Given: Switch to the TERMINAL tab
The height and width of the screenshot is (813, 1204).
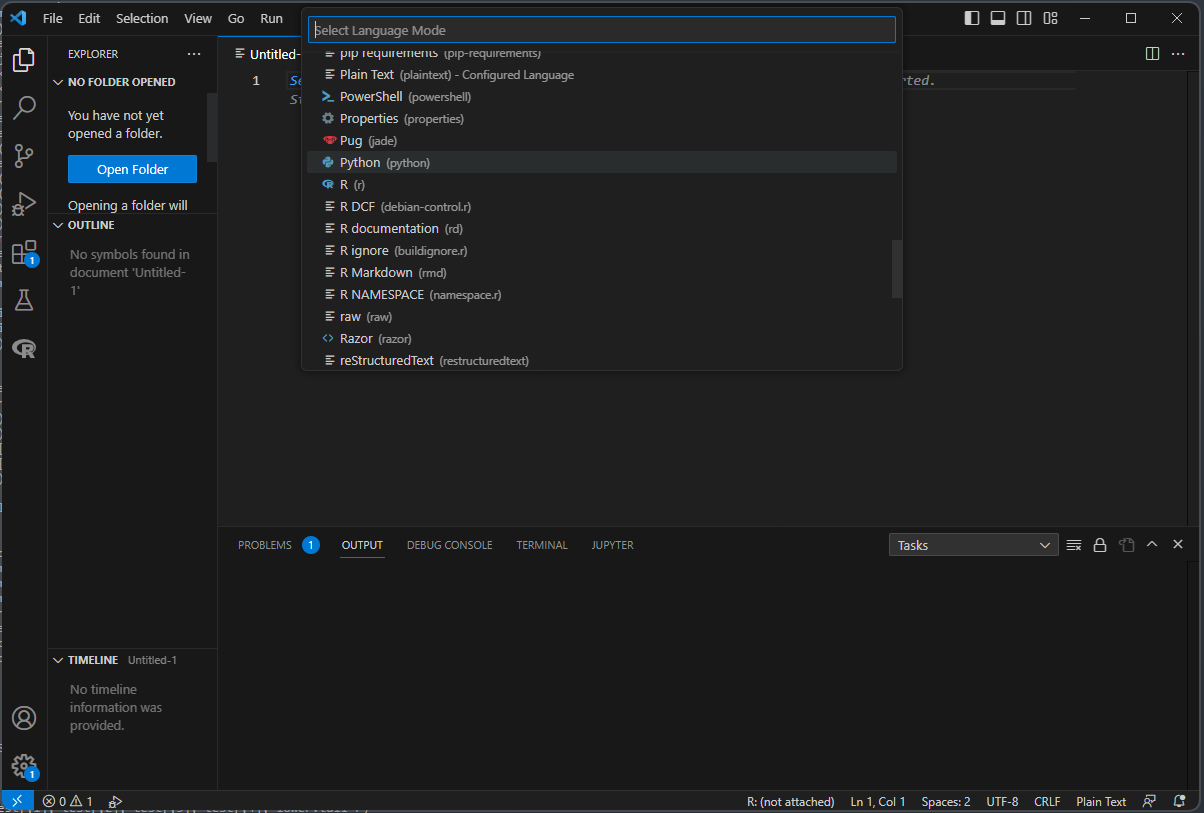Looking at the screenshot, I should pos(541,545).
